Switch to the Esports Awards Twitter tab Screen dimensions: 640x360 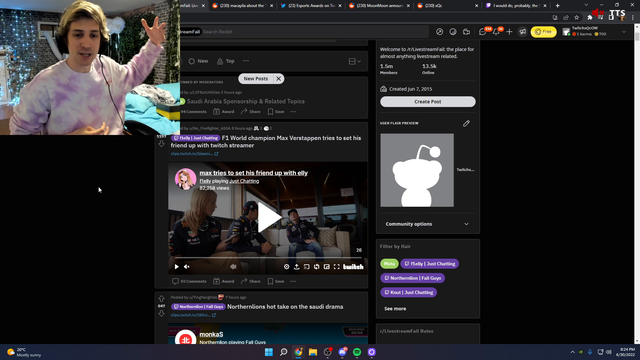tap(310, 6)
